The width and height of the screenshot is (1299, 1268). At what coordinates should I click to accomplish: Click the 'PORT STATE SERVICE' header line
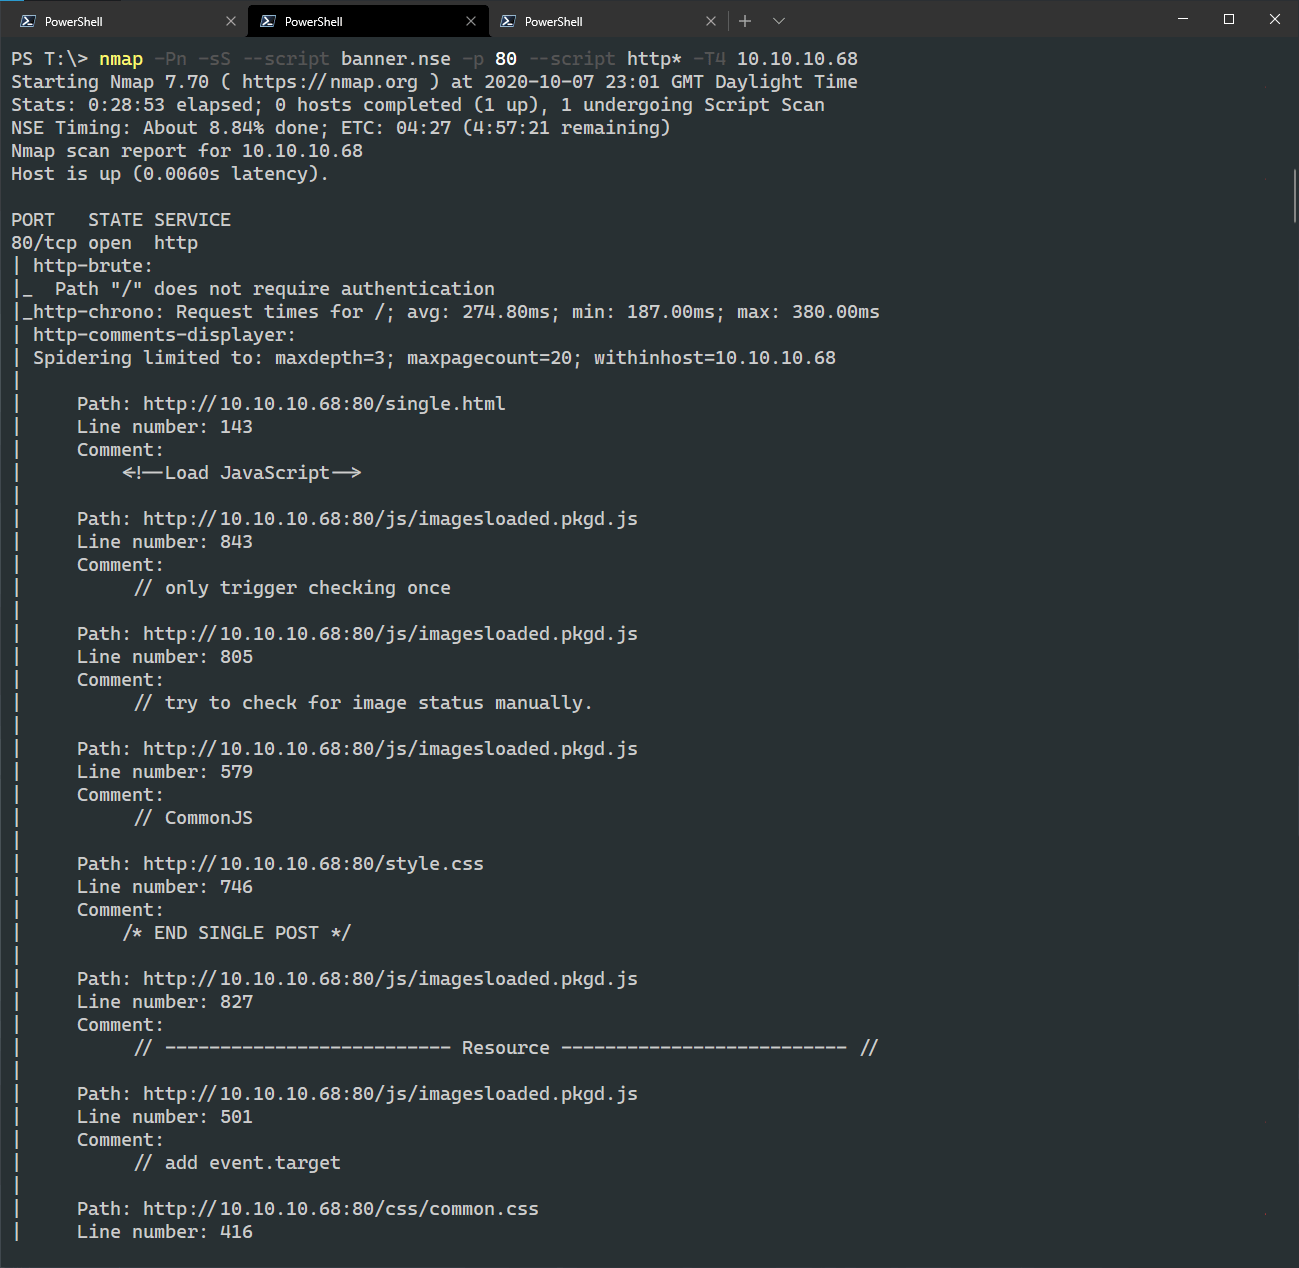pyautogui.click(x=121, y=220)
